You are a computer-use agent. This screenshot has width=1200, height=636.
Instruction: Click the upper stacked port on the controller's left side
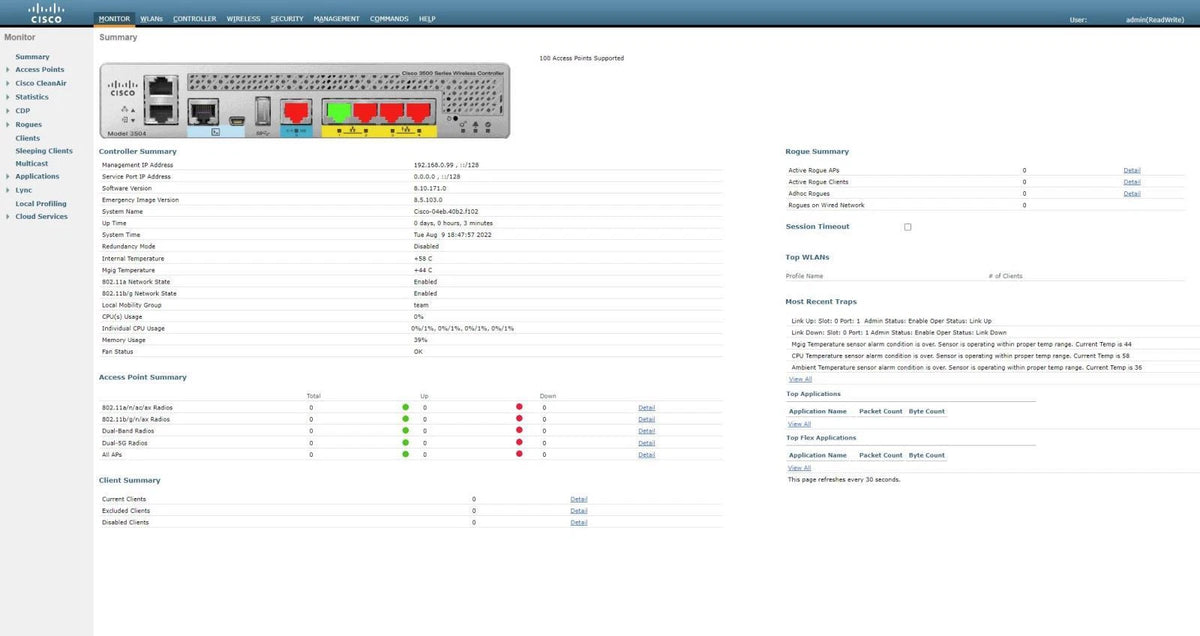tap(161, 87)
